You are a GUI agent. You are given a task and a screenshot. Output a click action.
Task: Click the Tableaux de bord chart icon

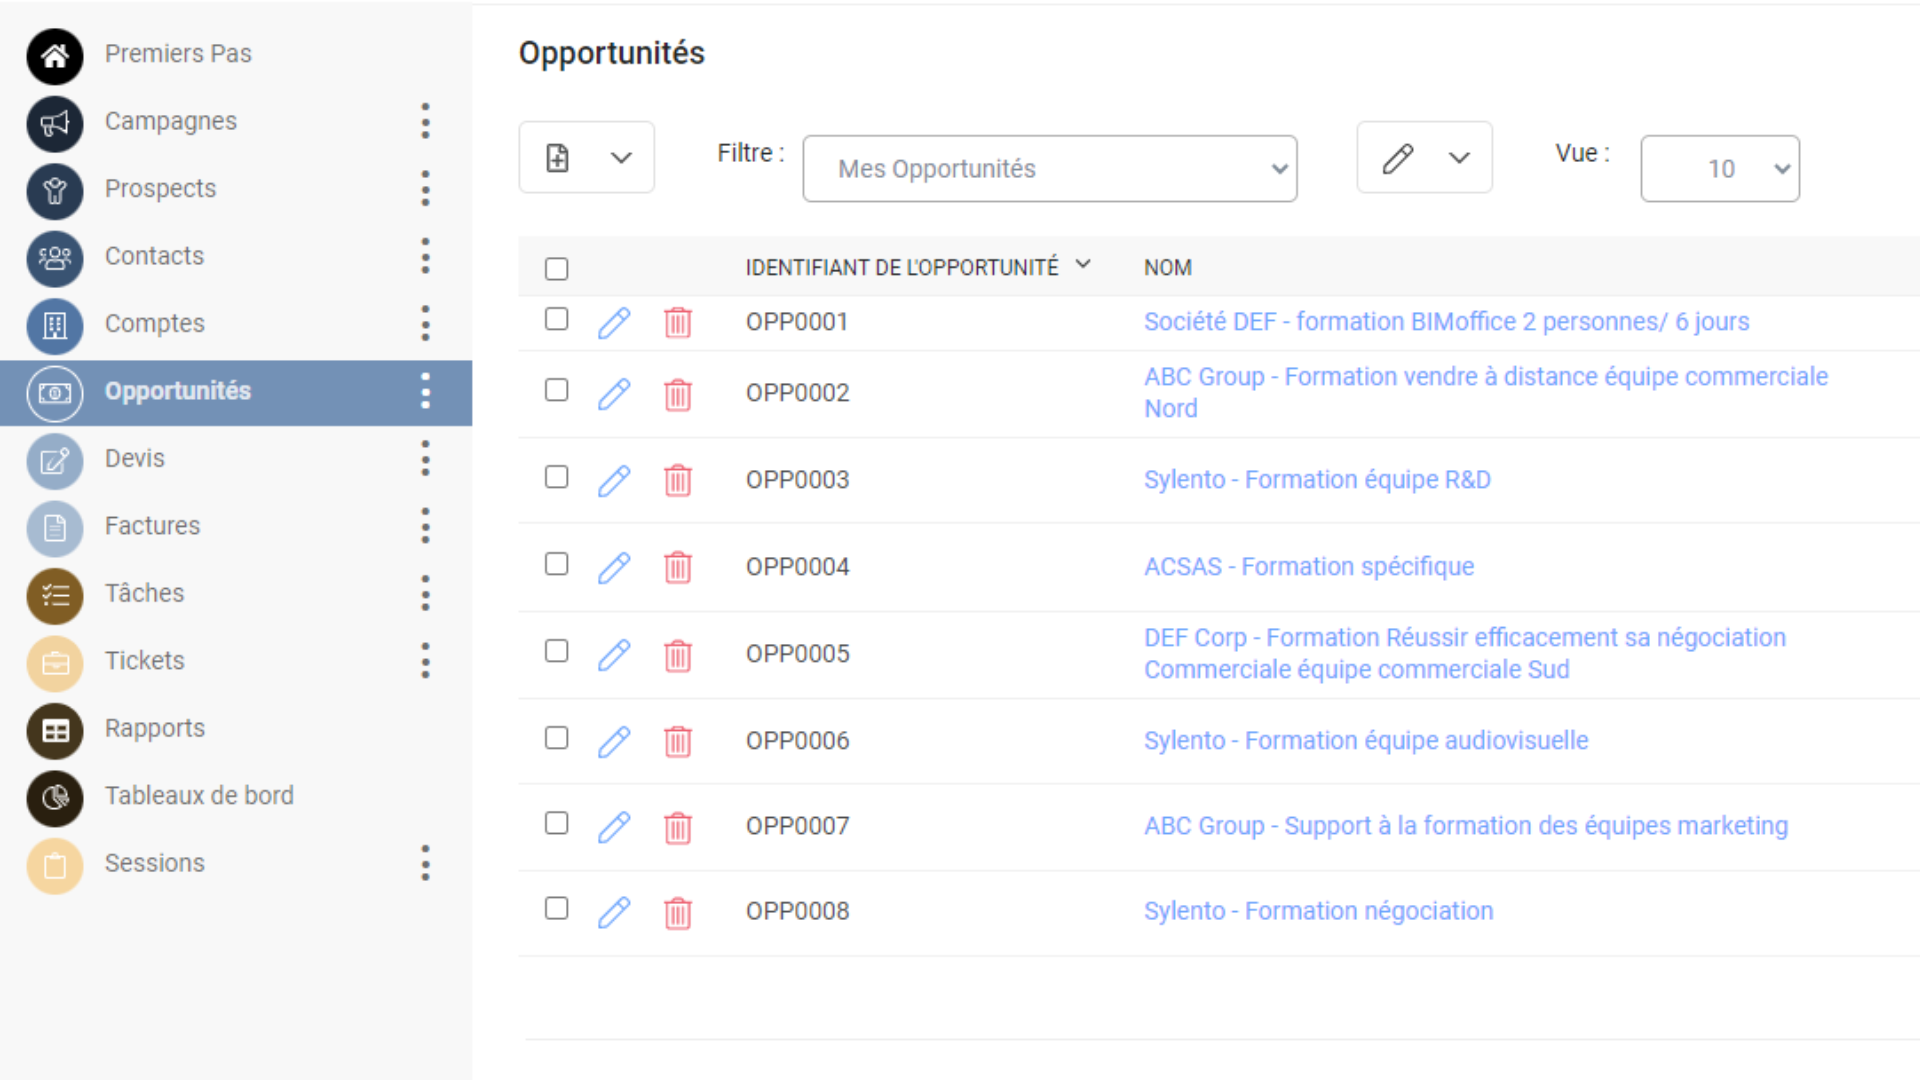pos(55,797)
